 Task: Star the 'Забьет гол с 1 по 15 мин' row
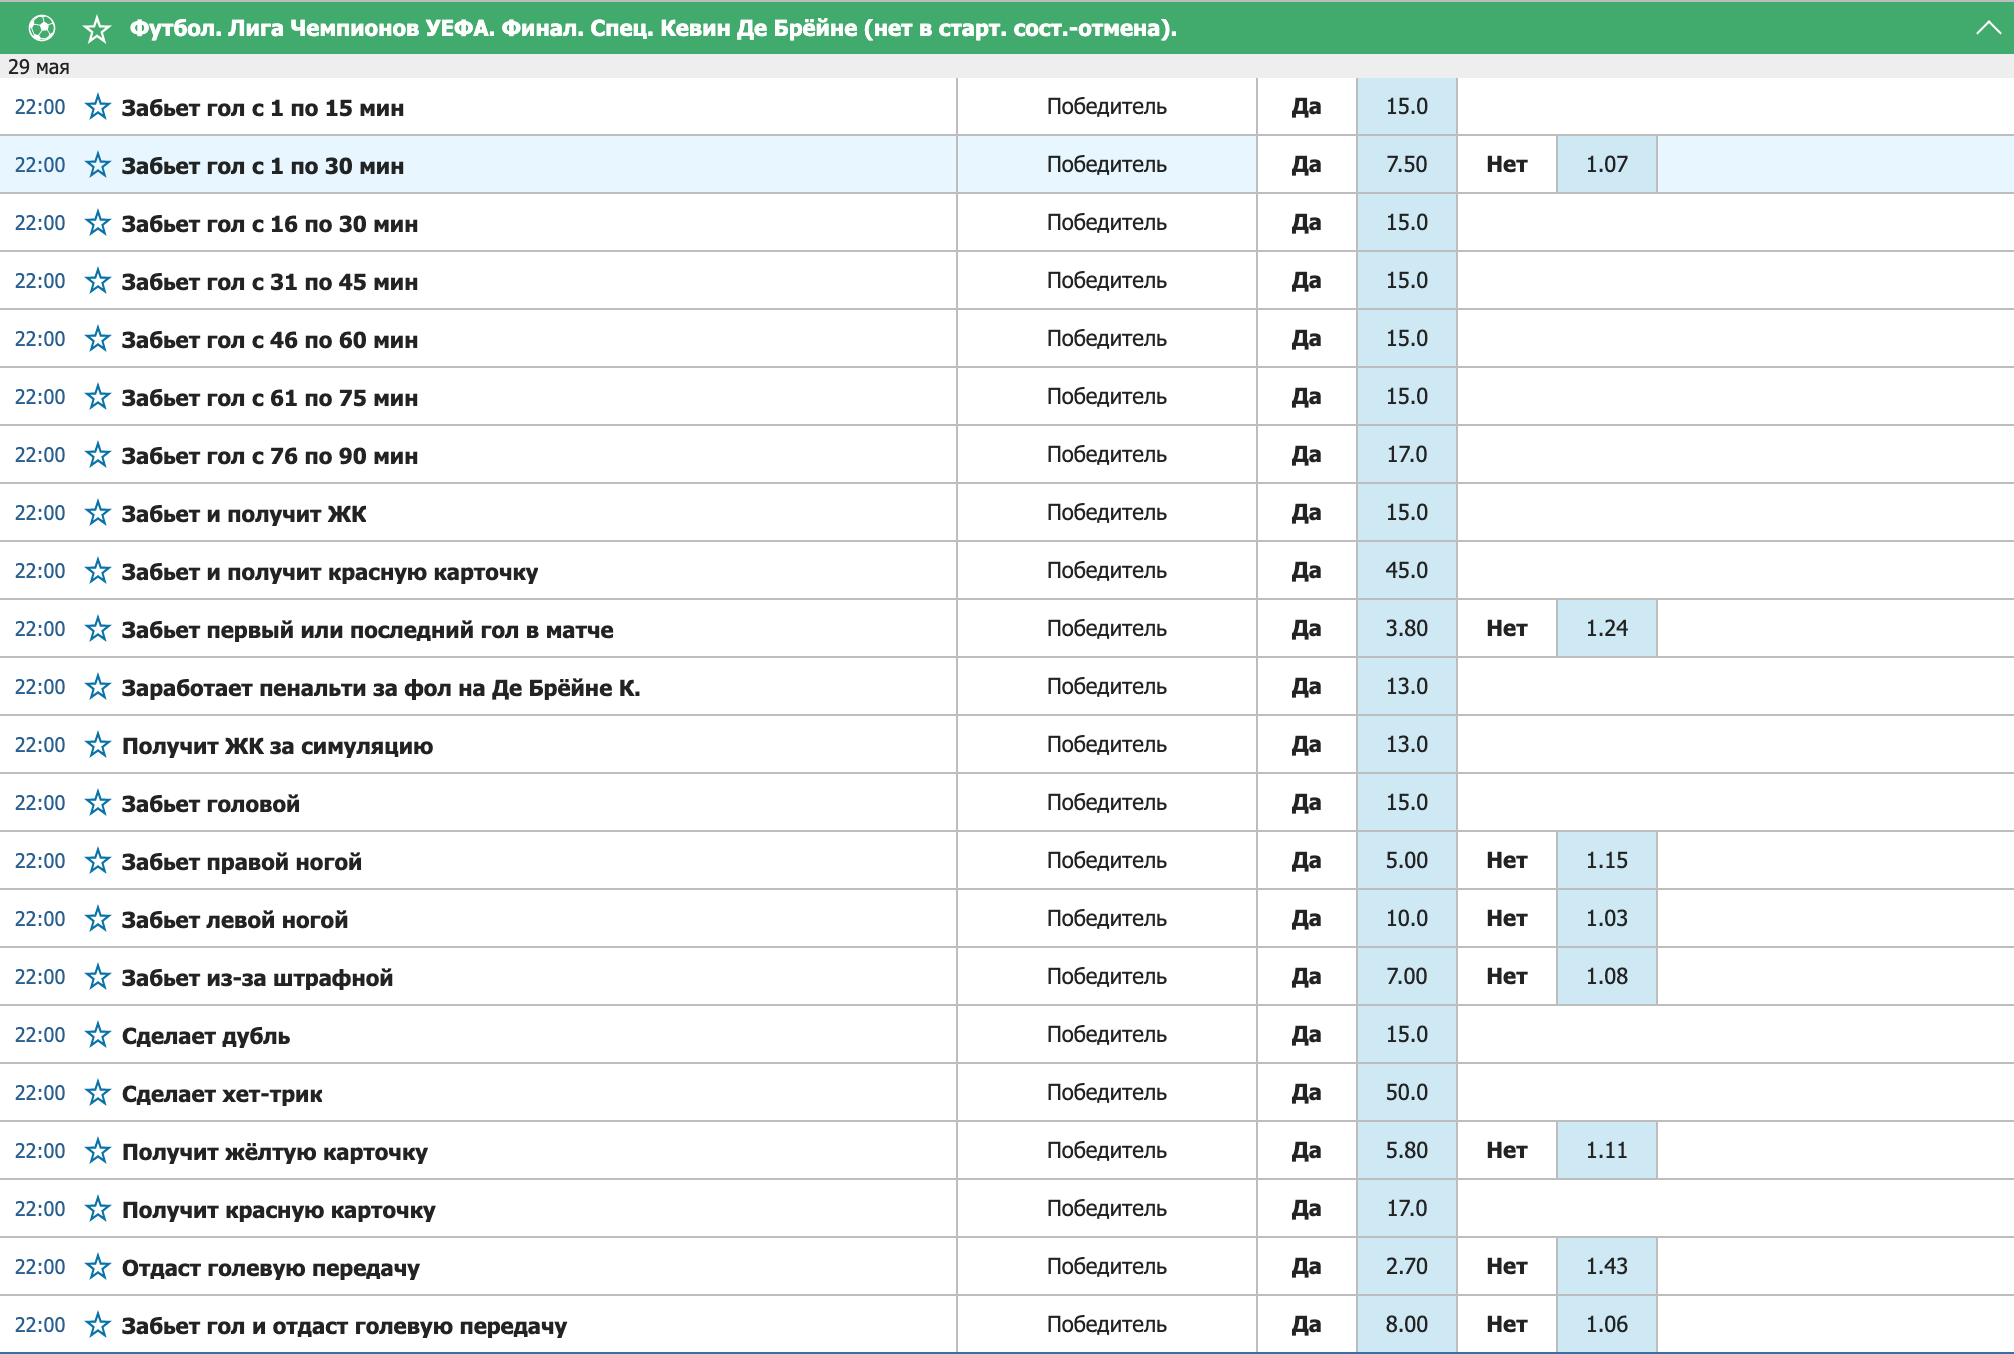click(x=97, y=107)
